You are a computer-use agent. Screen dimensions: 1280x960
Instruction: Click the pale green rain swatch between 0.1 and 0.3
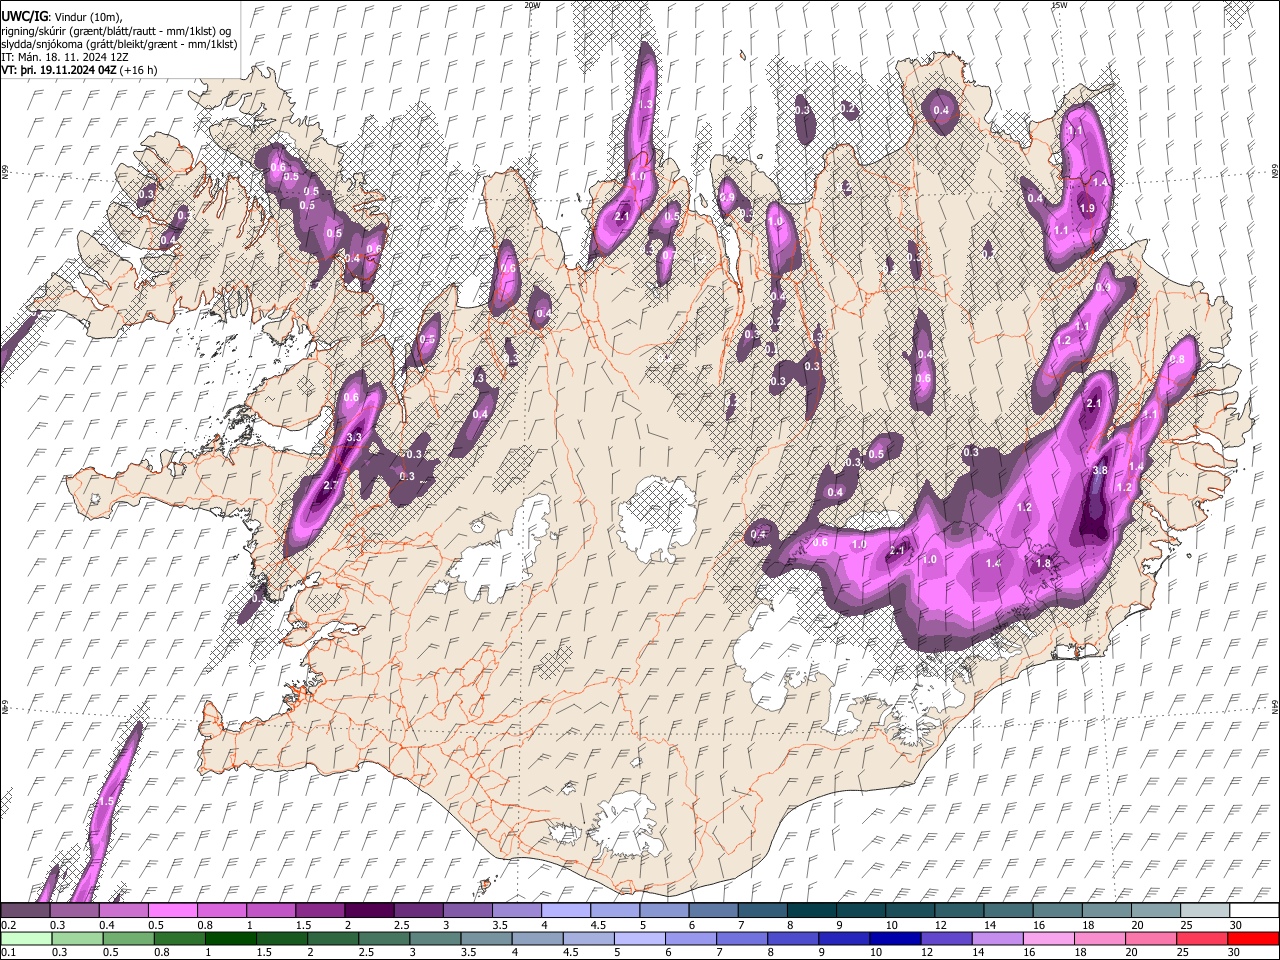(25, 938)
